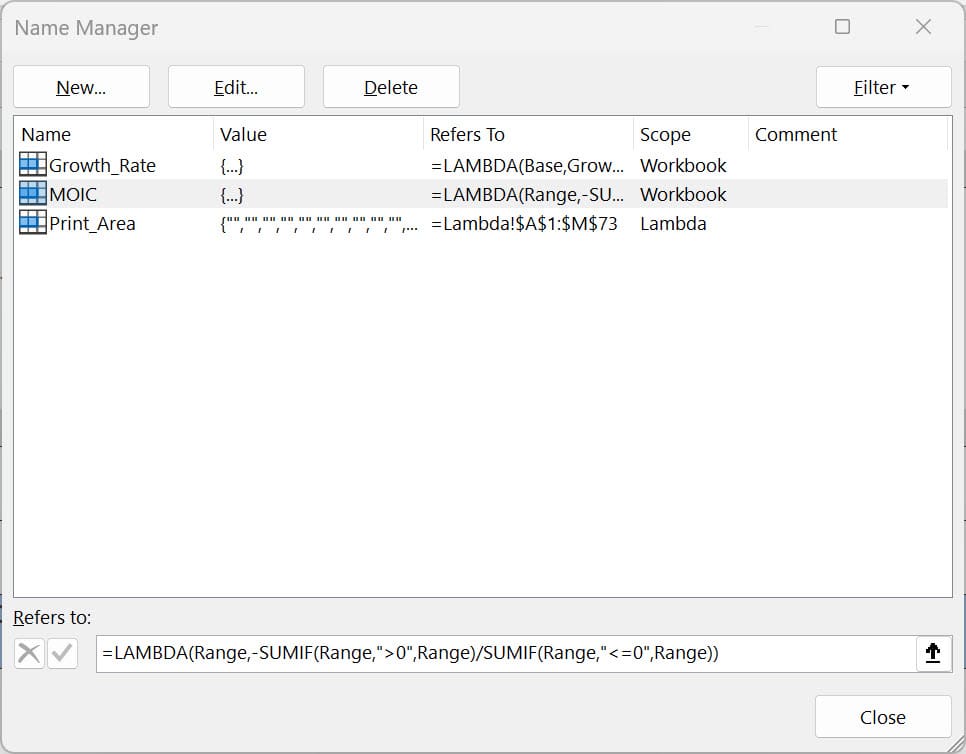
Task: Click inside the Refers to formula field
Action: (x=400, y=653)
